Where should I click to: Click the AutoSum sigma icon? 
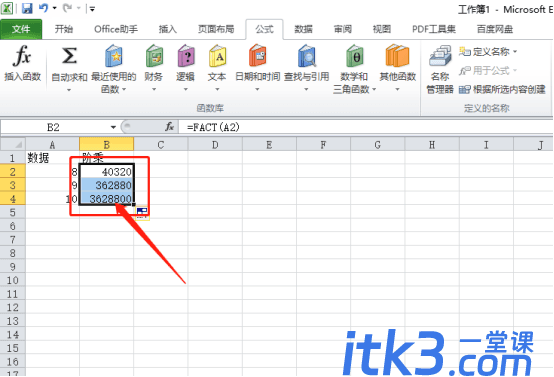pyautogui.click(x=69, y=56)
